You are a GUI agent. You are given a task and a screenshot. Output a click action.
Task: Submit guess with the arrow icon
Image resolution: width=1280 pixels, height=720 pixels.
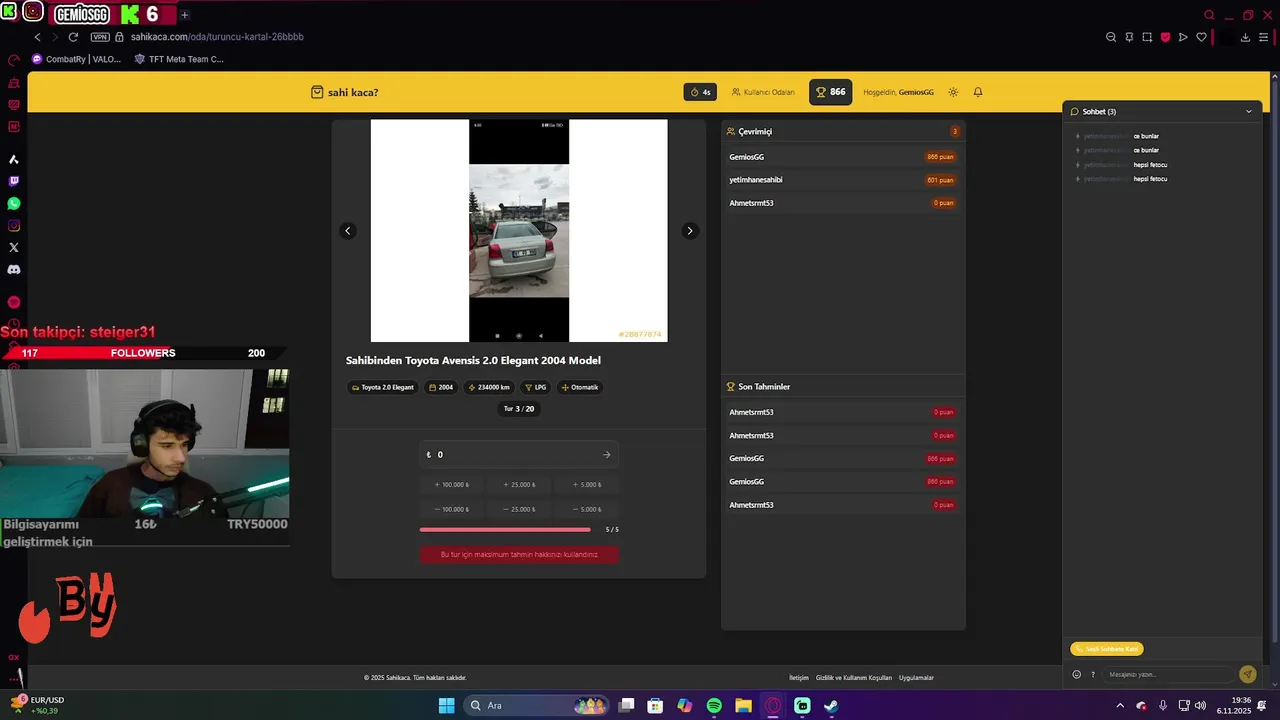[607, 455]
